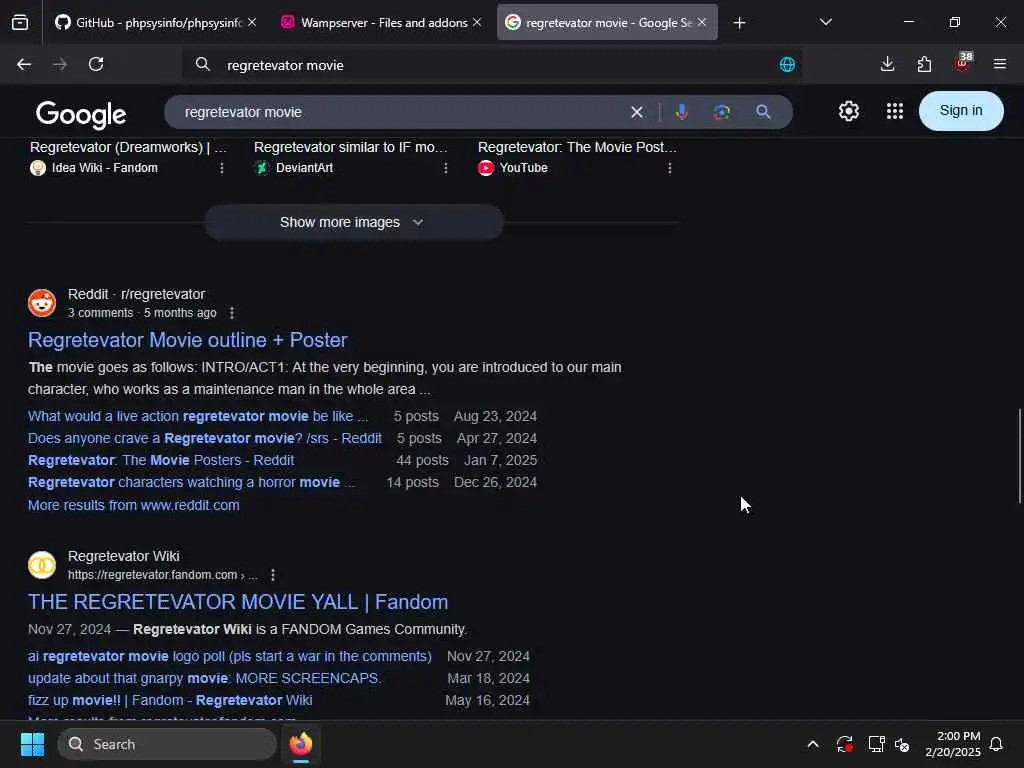
Task: Open a new browser tab
Action: click(x=739, y=23)
